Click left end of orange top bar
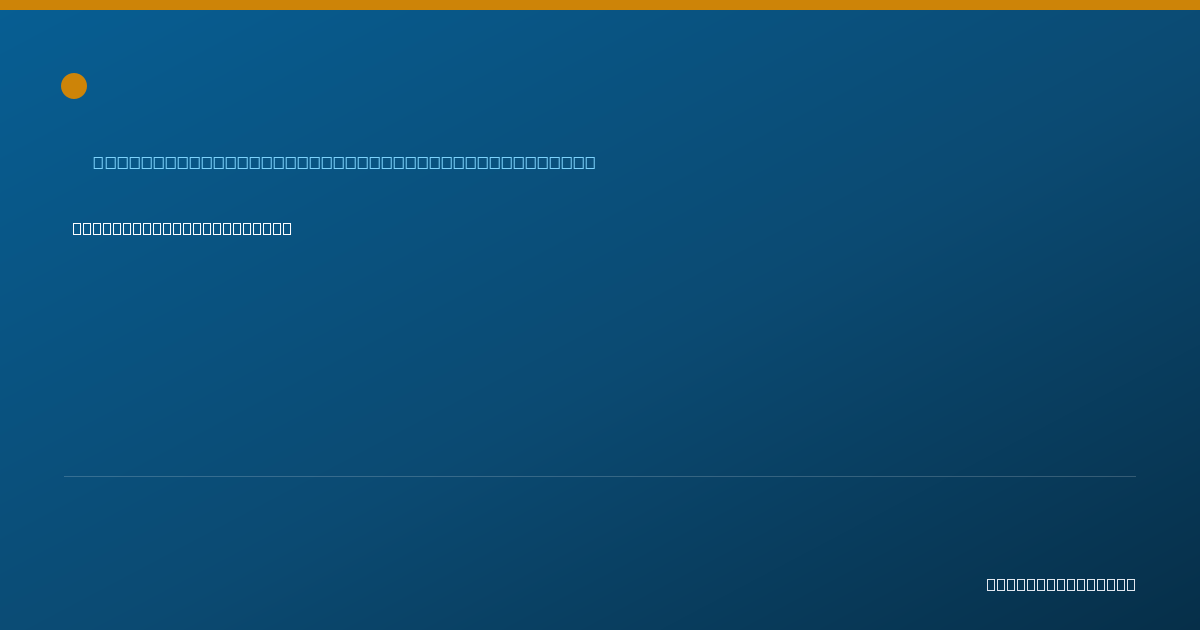This screenshot has height=630, width=1200. tap(3, 5)
